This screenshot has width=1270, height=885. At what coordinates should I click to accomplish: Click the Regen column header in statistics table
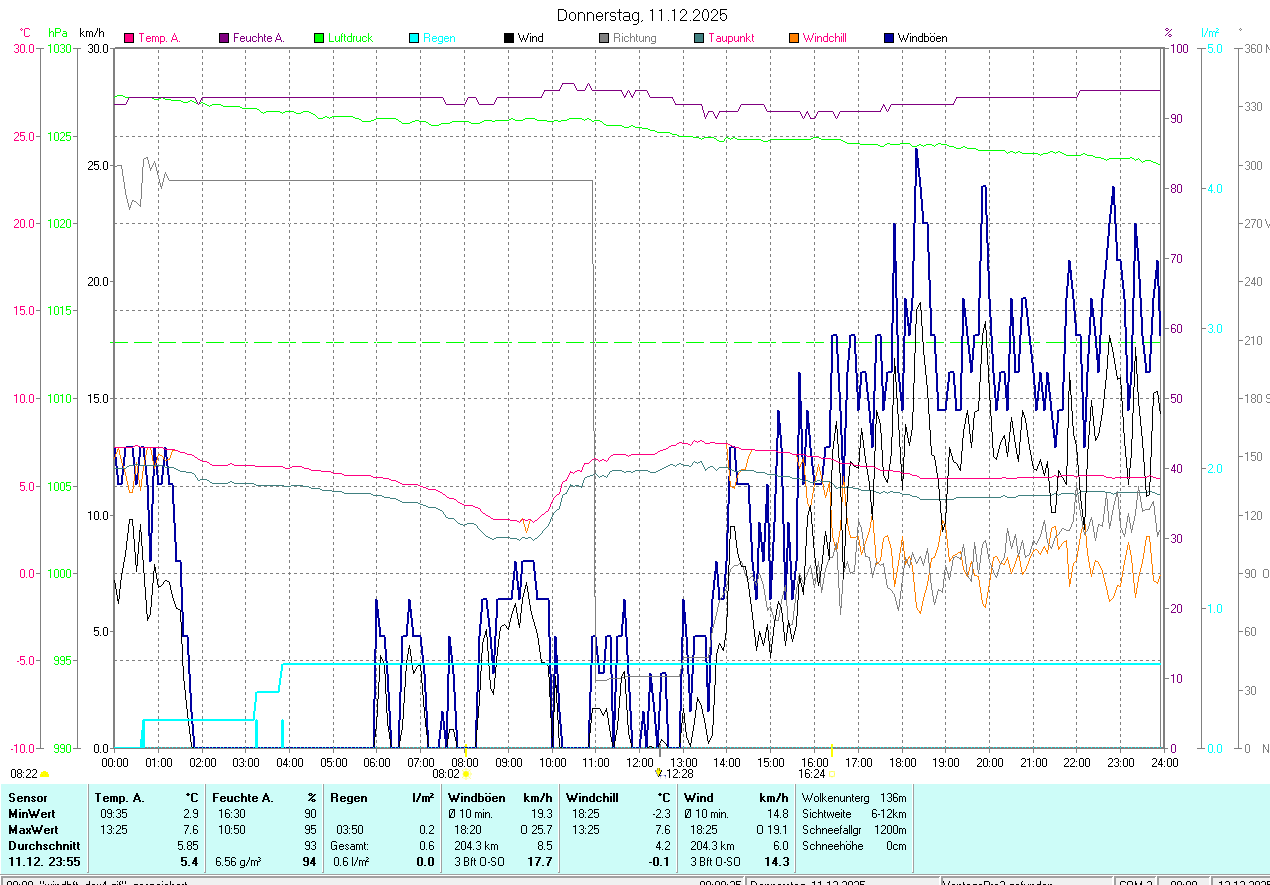[348, 798]
